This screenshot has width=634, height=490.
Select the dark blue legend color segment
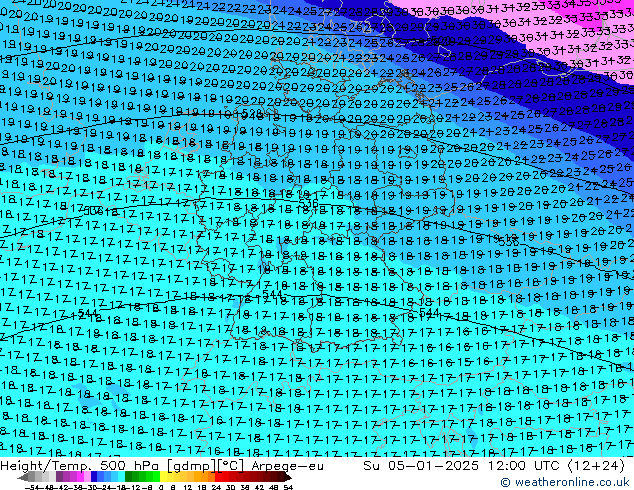(94, 477)
